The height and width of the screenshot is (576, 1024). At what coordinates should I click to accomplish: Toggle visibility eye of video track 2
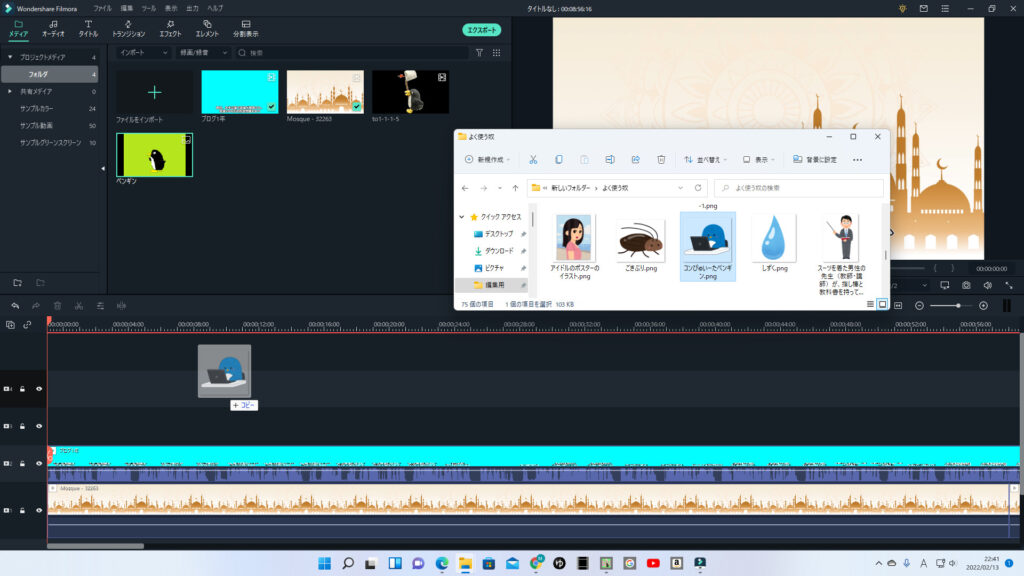coord(39,464)
